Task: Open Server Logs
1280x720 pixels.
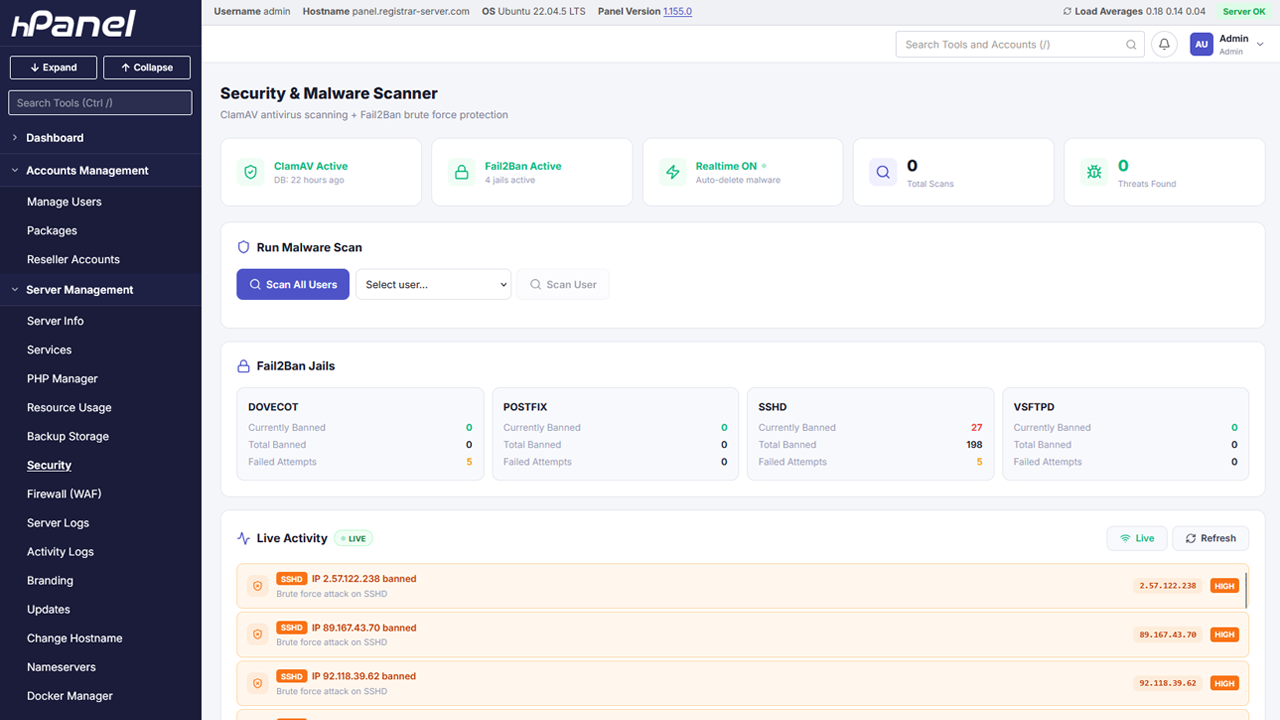Action: tap(58, 523)
